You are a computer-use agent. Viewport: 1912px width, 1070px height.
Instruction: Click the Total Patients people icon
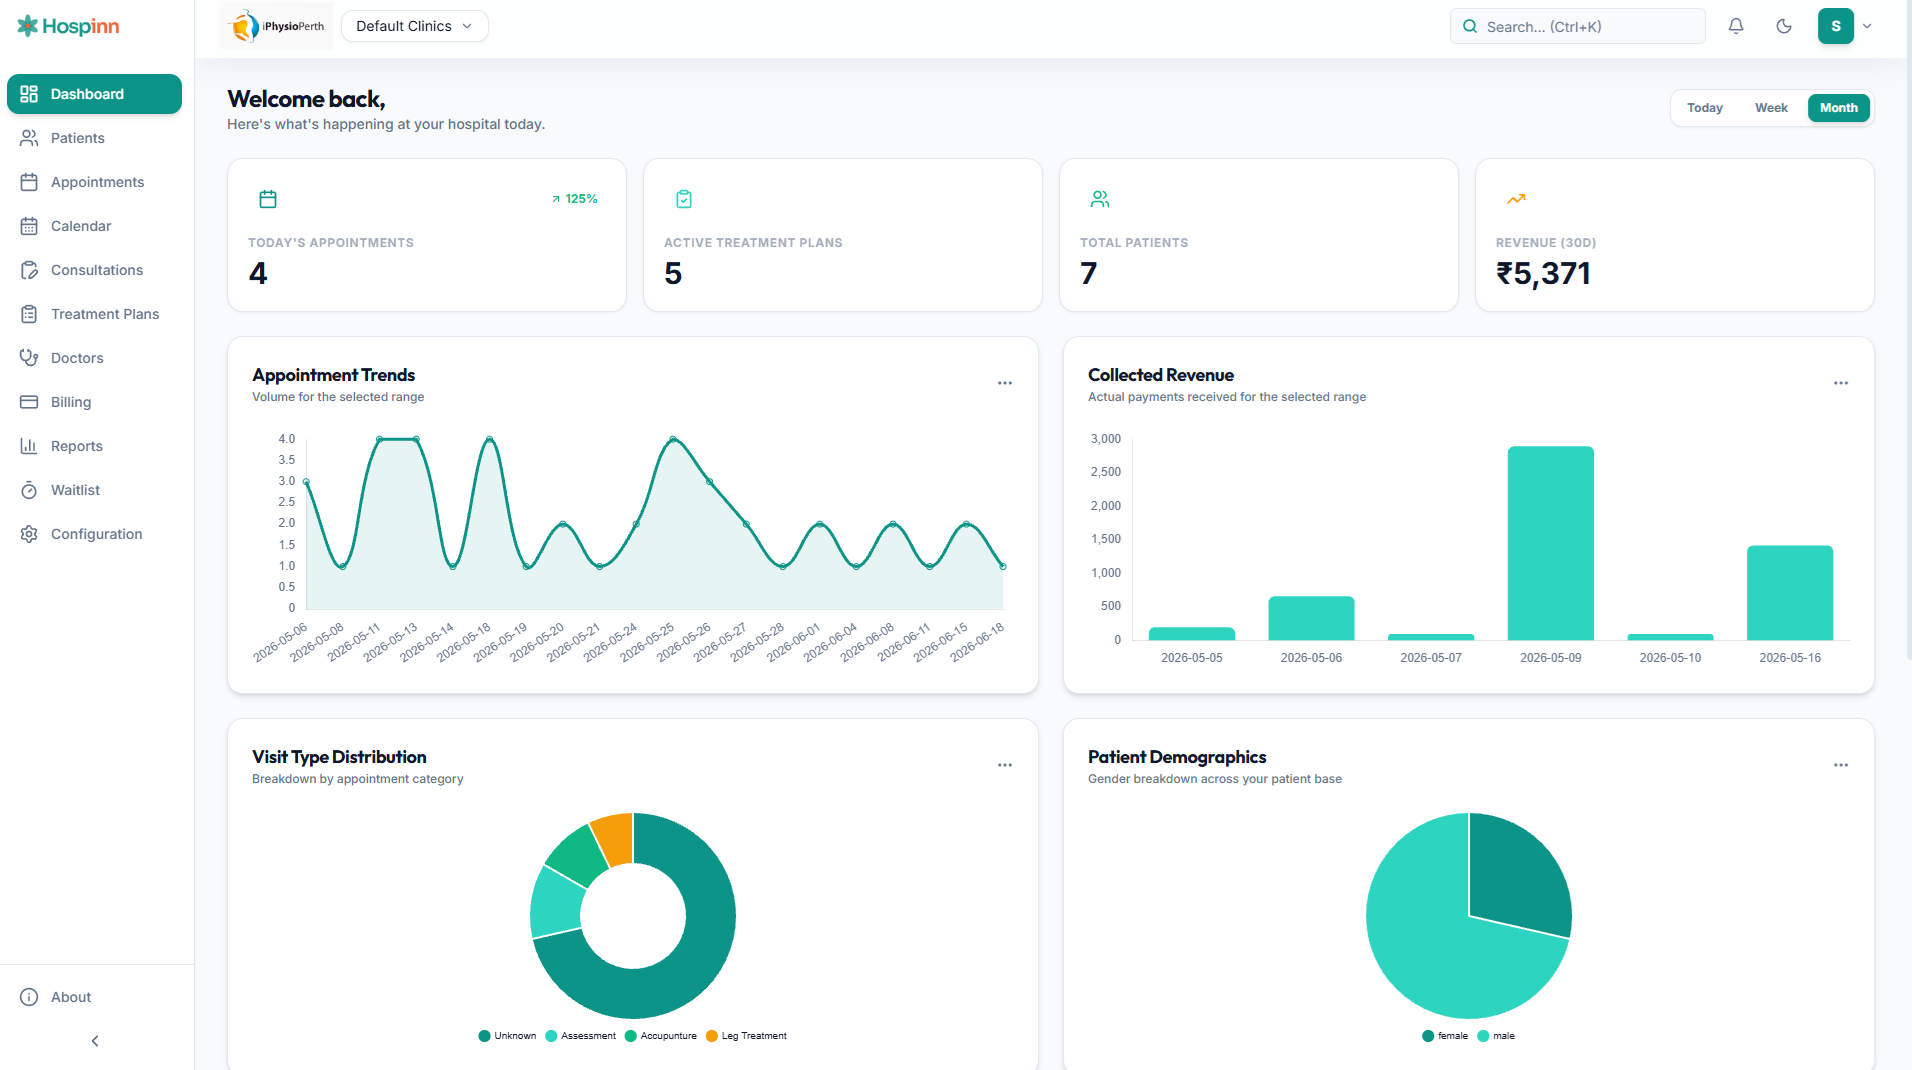pyautogui.click(x=1100, y=199)
